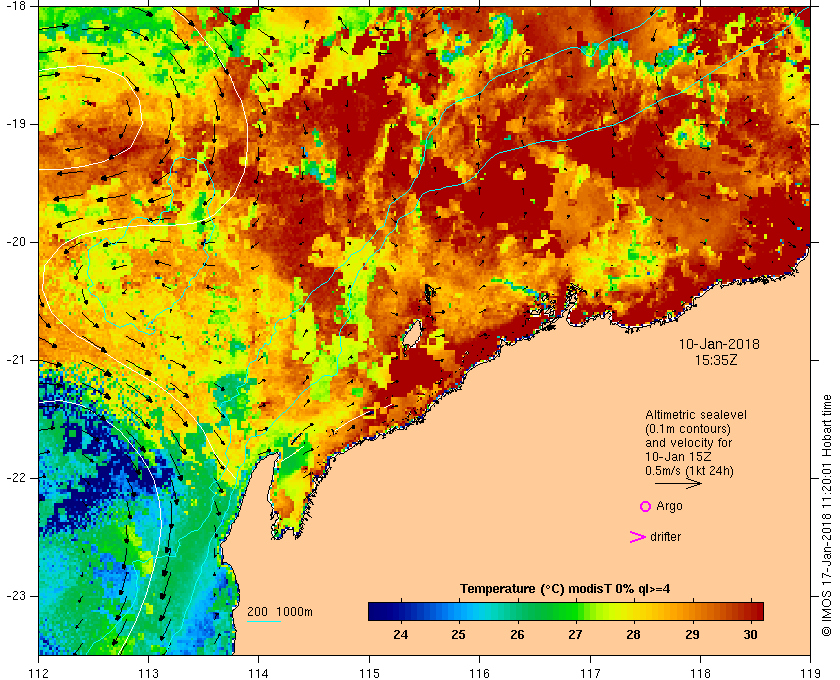This screenshot has width=840, height=680.
Task: Click the time text 15:35Z
Action: (x=716, y=360)
